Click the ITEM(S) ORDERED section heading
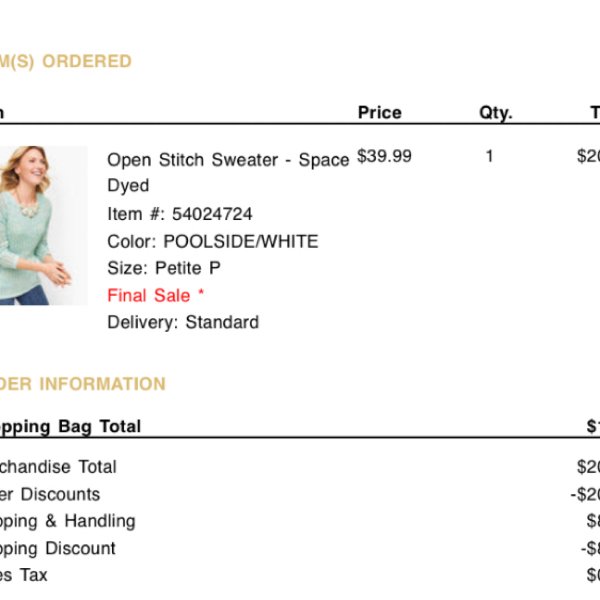 pos(65,61)
